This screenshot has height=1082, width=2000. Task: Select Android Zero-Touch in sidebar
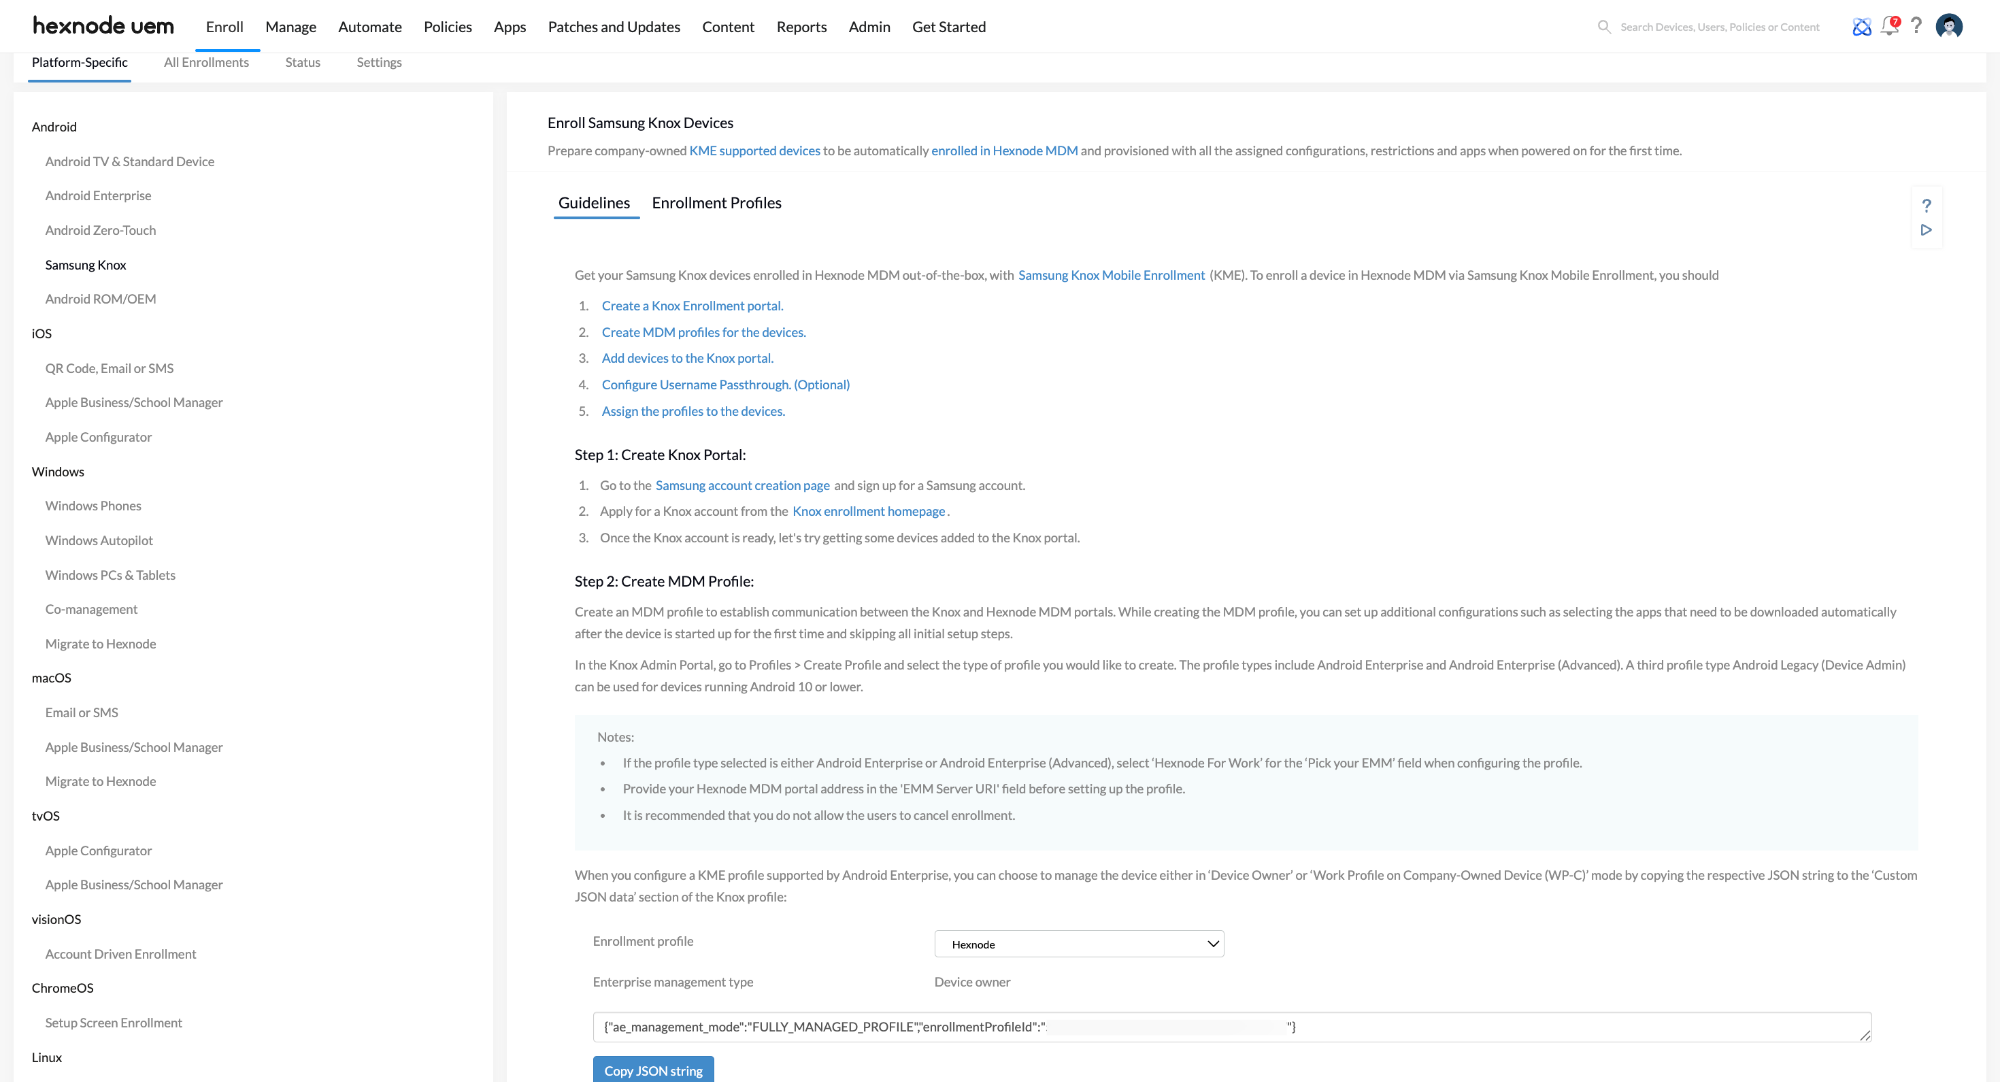(101, 230)
